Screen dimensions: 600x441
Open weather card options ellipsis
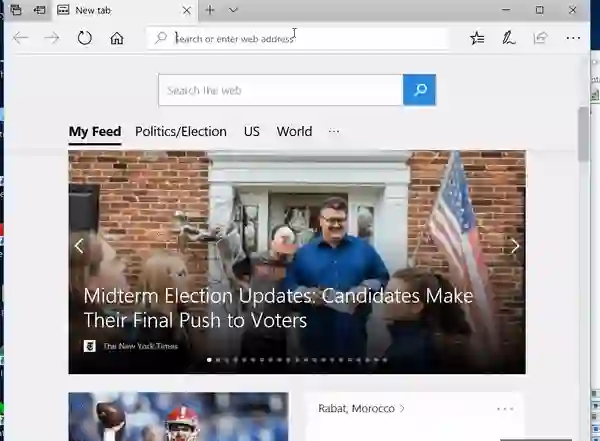pos(505,409)
